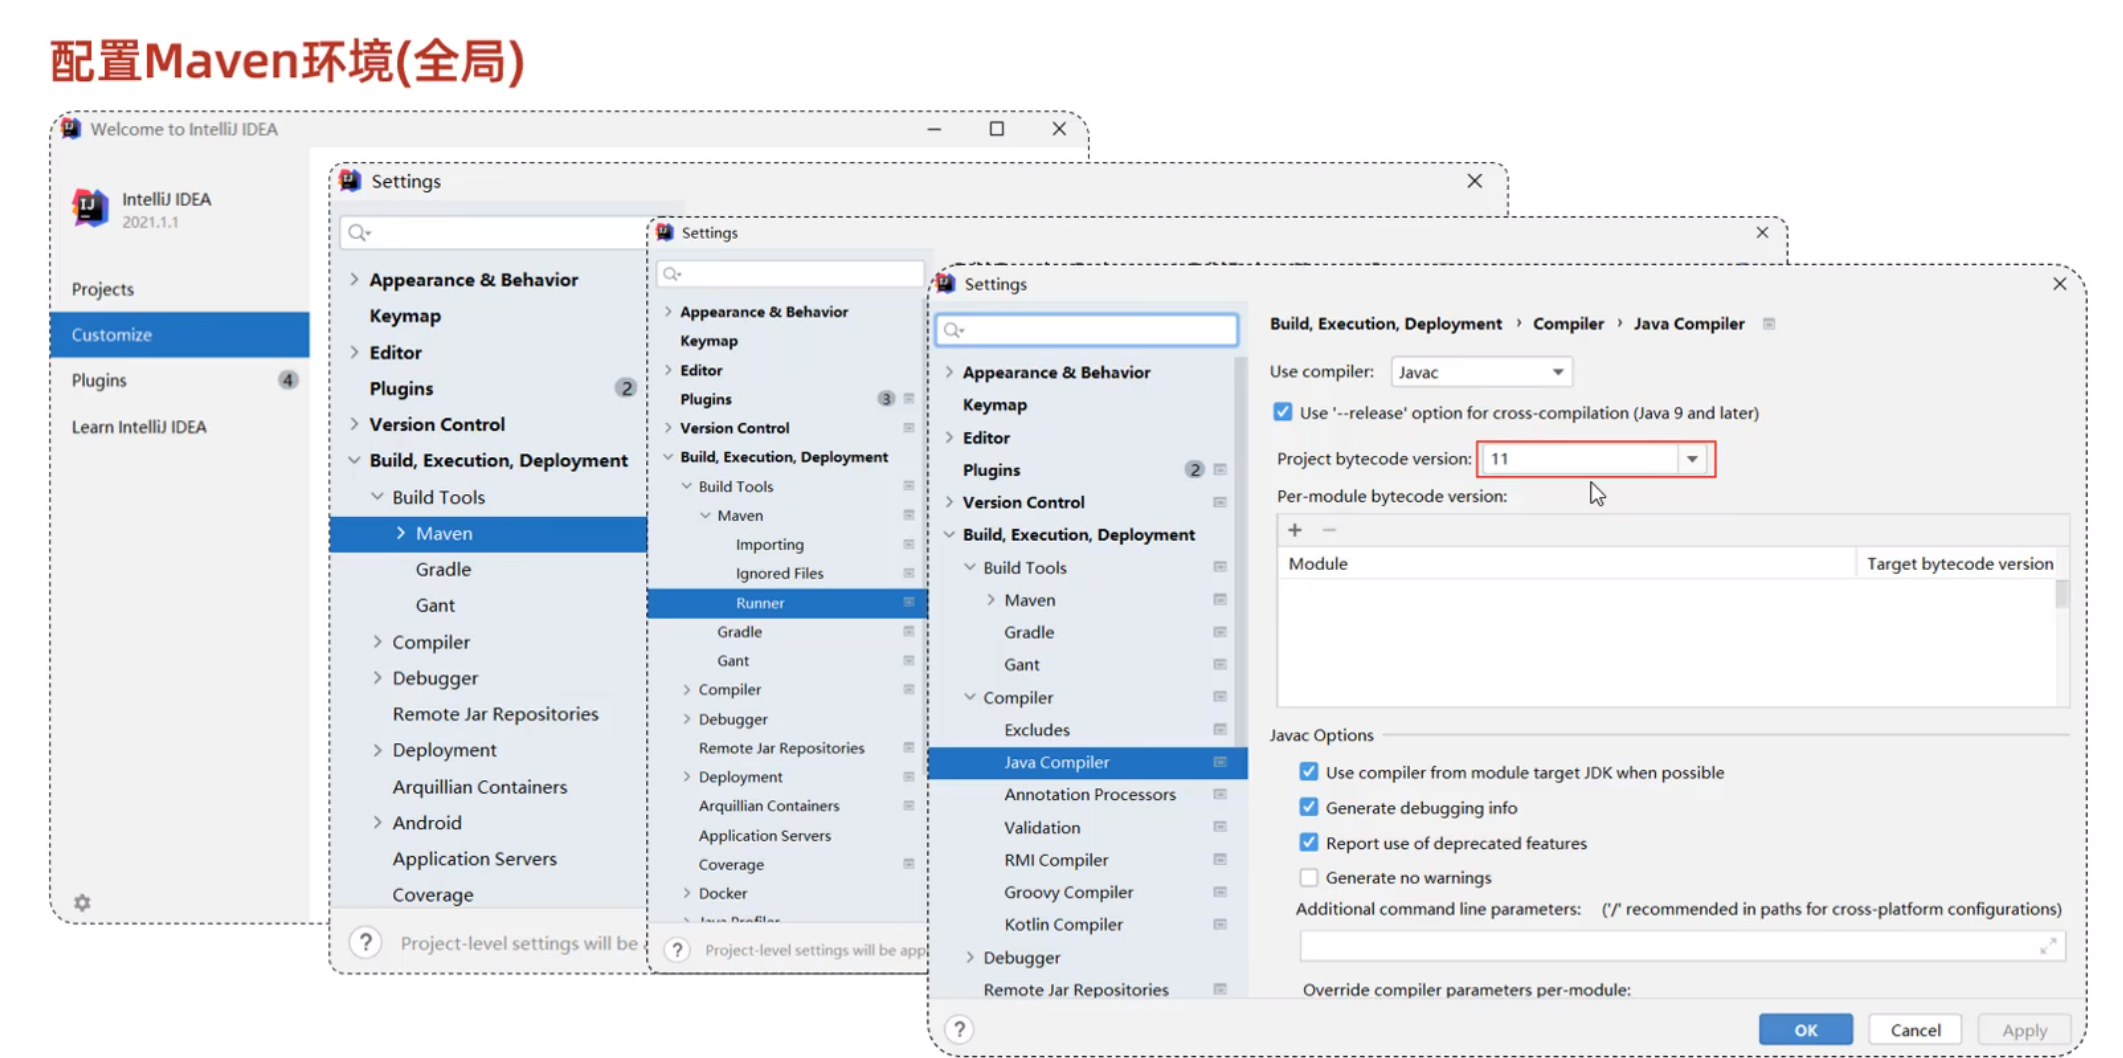This screenshot has width=2123, height=1058.
Task: Open Learn IntelliJ IDEA section
Action: tap(138, 426)
